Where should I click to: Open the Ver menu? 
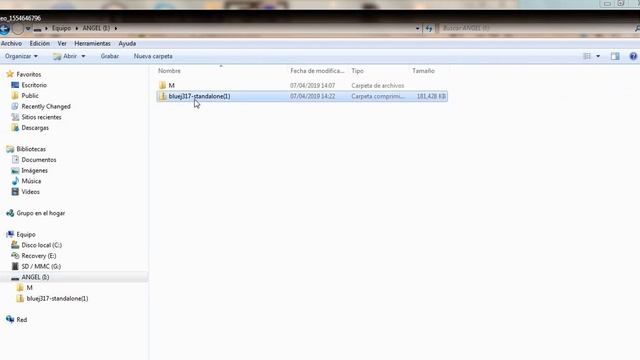point(62,43)
